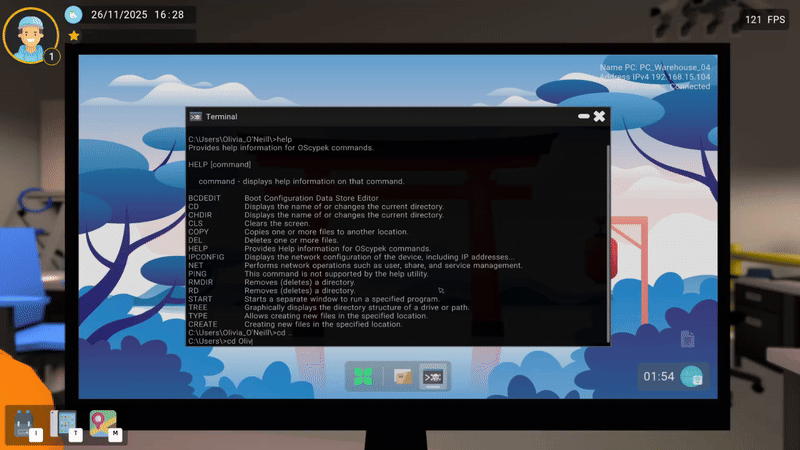
Task: Click the gold star rating icon
Action: coord(74,35)
